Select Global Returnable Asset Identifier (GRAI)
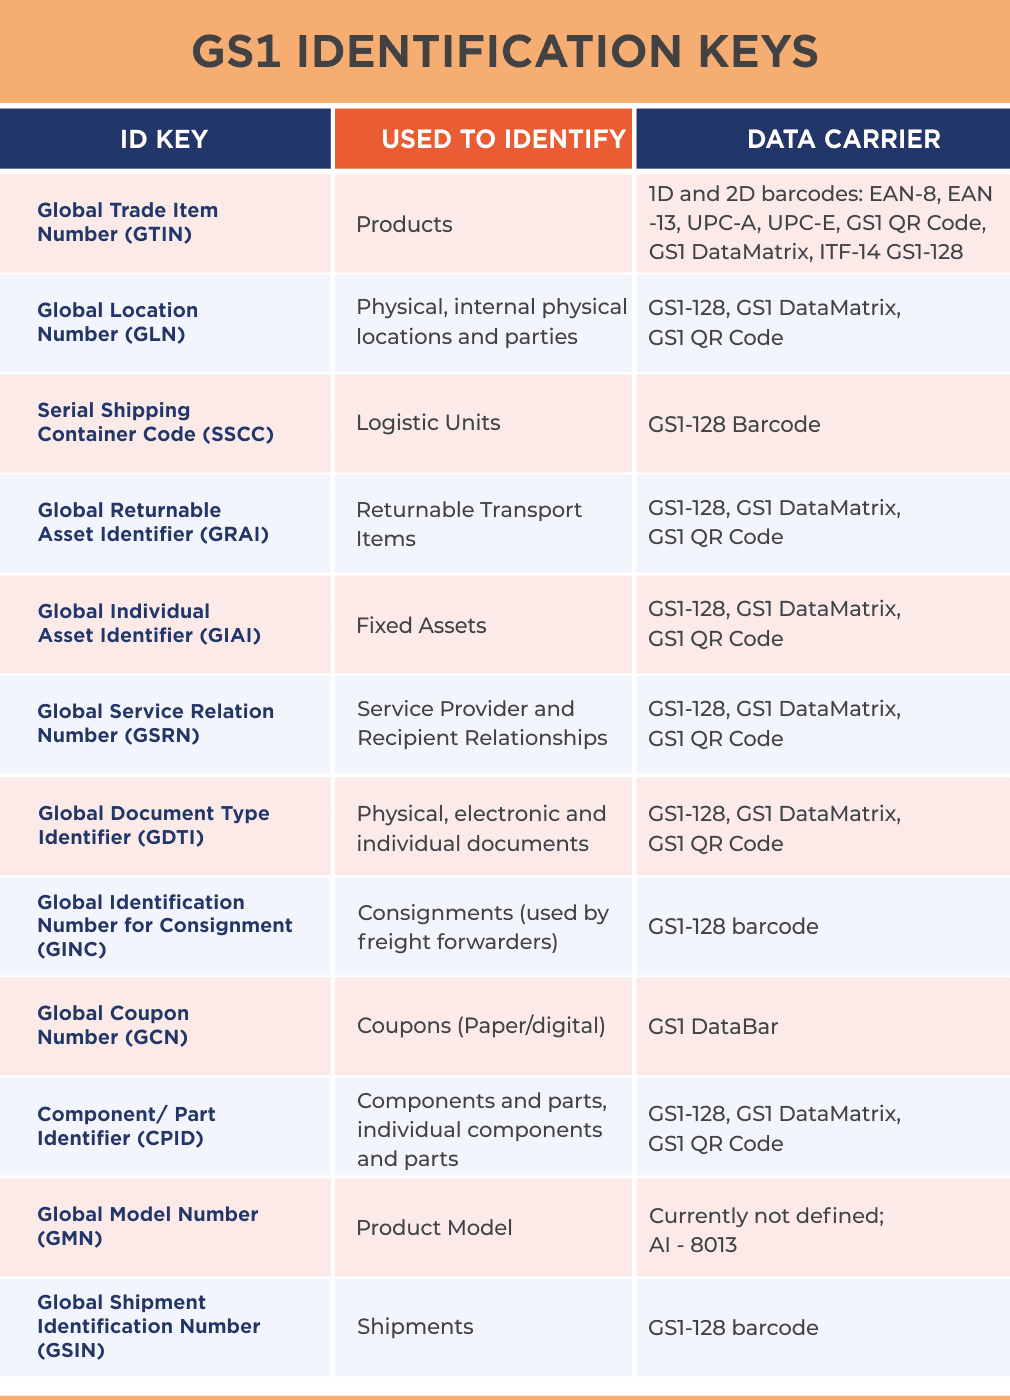 click(153, 522)
